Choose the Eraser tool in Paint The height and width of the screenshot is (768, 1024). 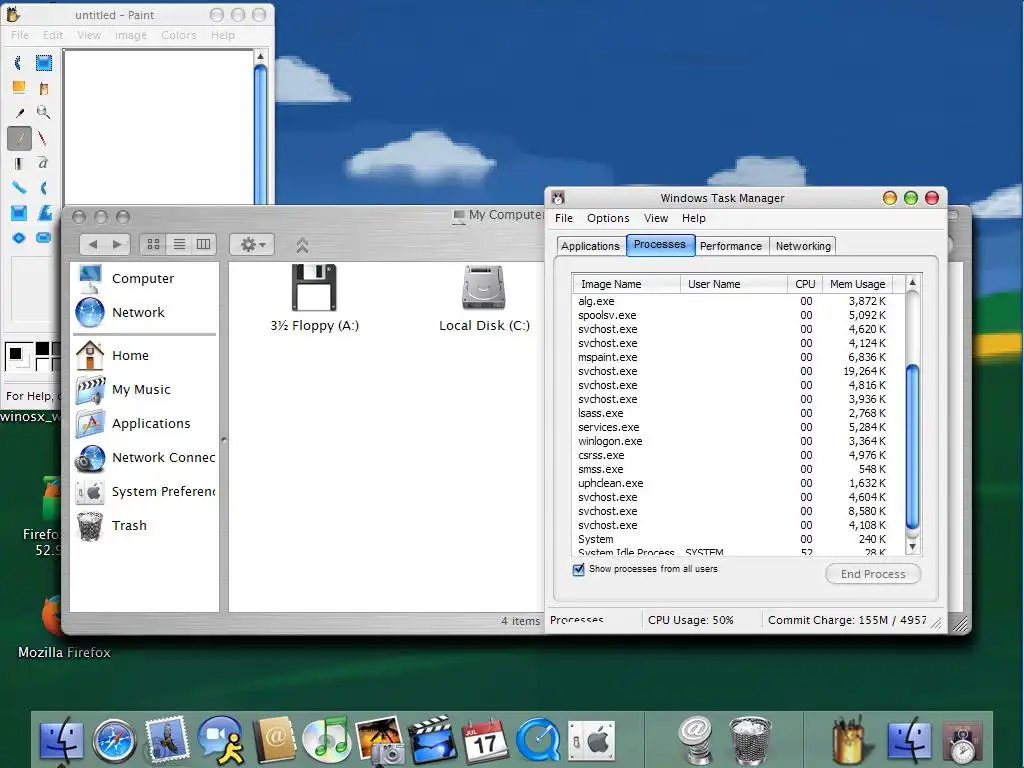click(19, 87)
